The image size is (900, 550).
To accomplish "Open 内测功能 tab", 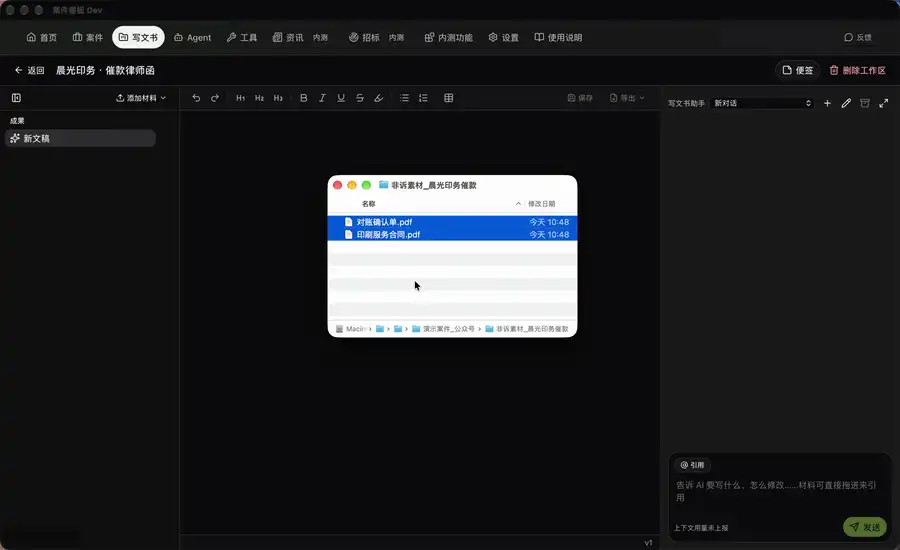I will [x=448, y=37].
